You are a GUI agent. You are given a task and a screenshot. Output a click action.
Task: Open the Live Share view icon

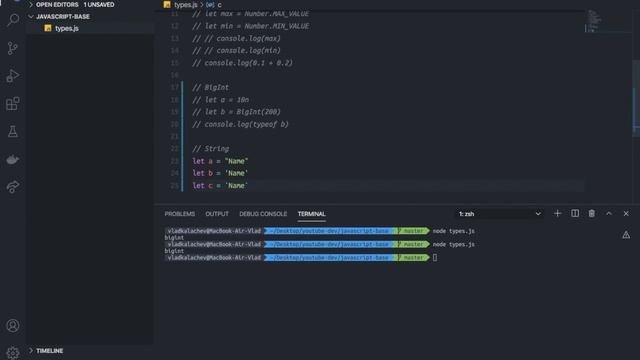[13, 187]
